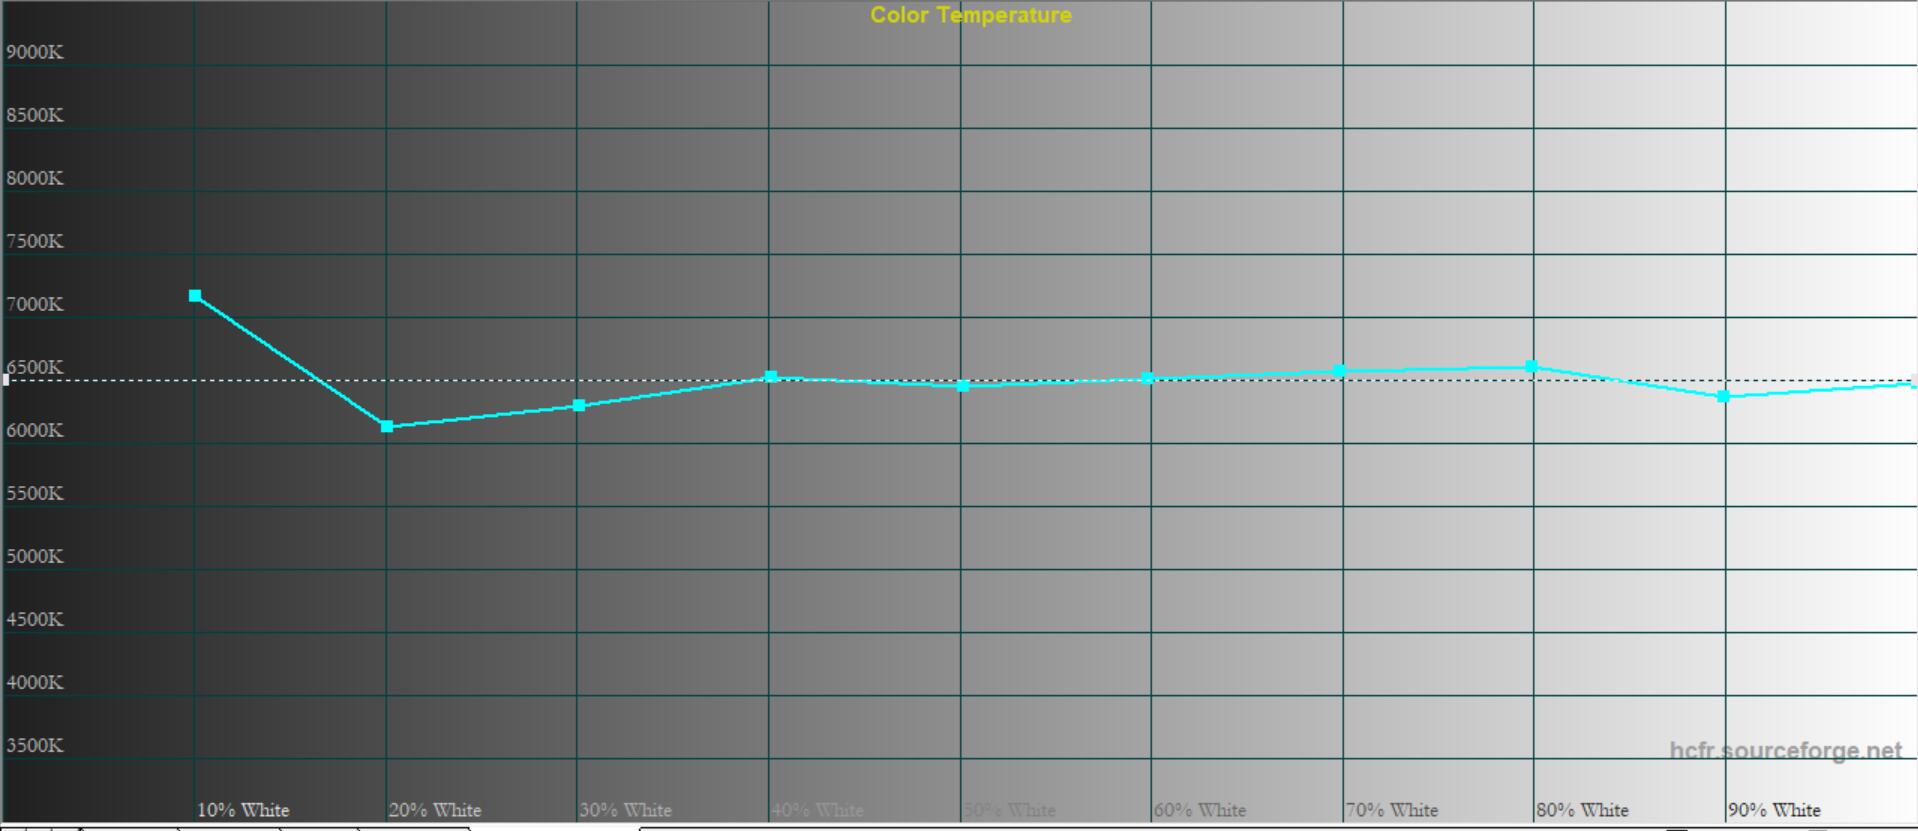
Task: Click the Color Temperature chart title
Action: [x=971, y=15]
